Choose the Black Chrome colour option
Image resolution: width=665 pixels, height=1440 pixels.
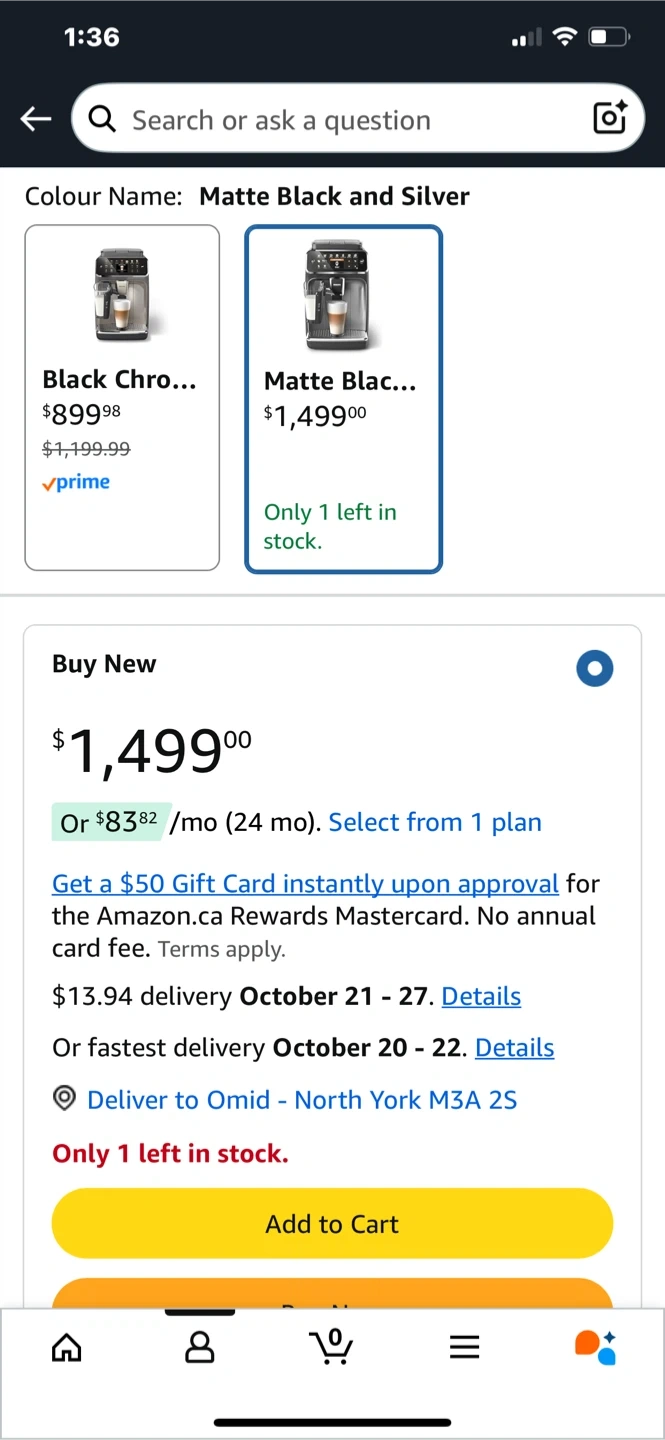point(122,398)
